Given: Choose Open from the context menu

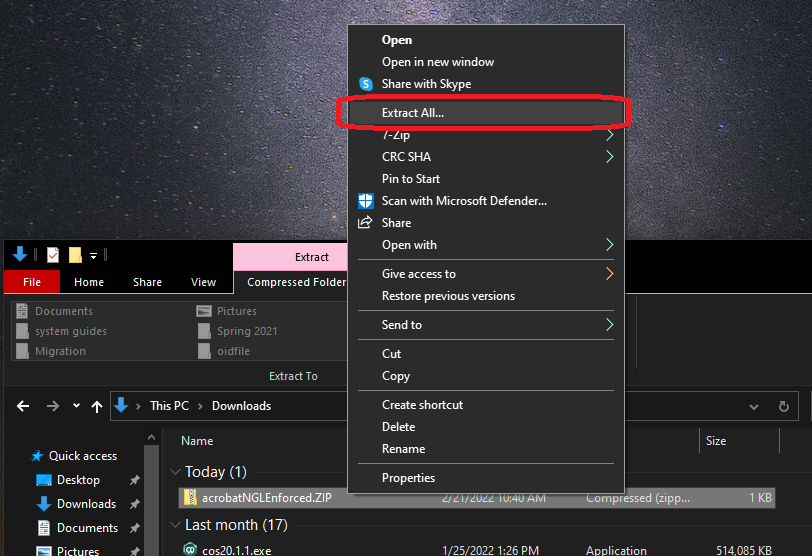Looking at the screenshot, I should (x=486, y=40).
